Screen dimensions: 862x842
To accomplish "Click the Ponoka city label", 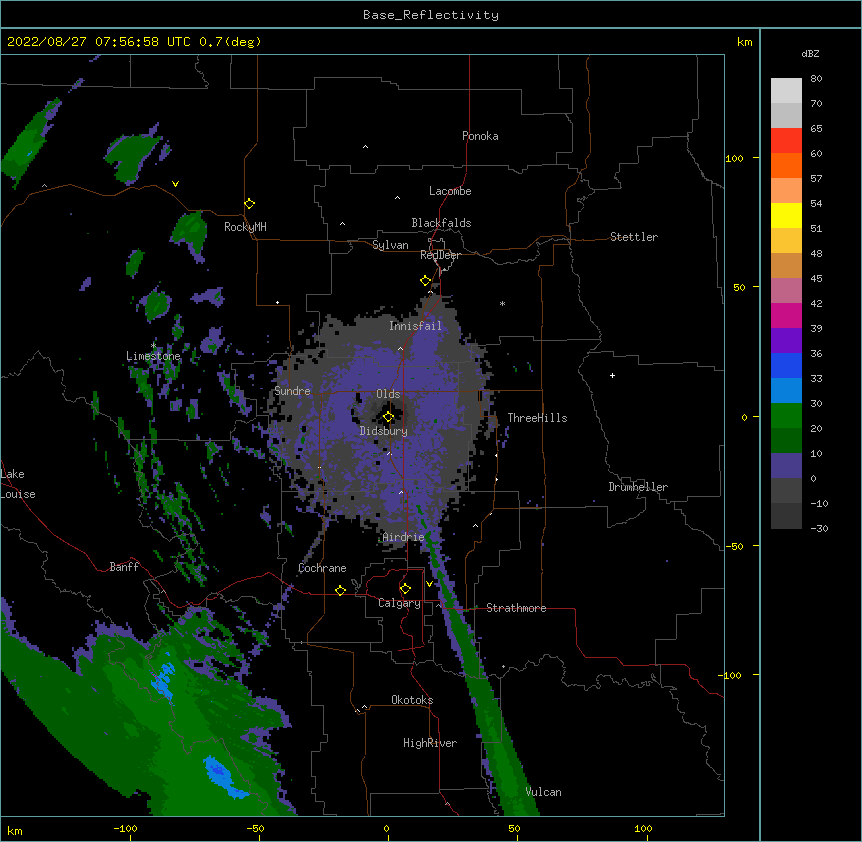I will [480, 136].
